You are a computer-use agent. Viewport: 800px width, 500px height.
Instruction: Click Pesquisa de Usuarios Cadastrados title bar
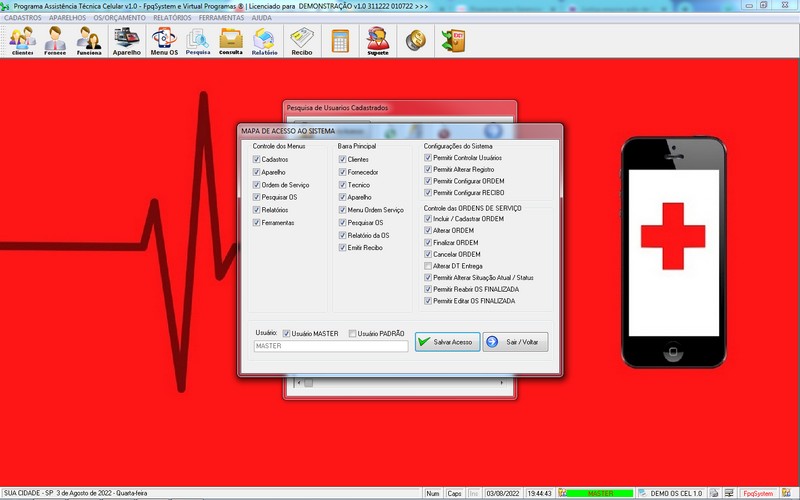pyautogui.click(x=400, y=108)
